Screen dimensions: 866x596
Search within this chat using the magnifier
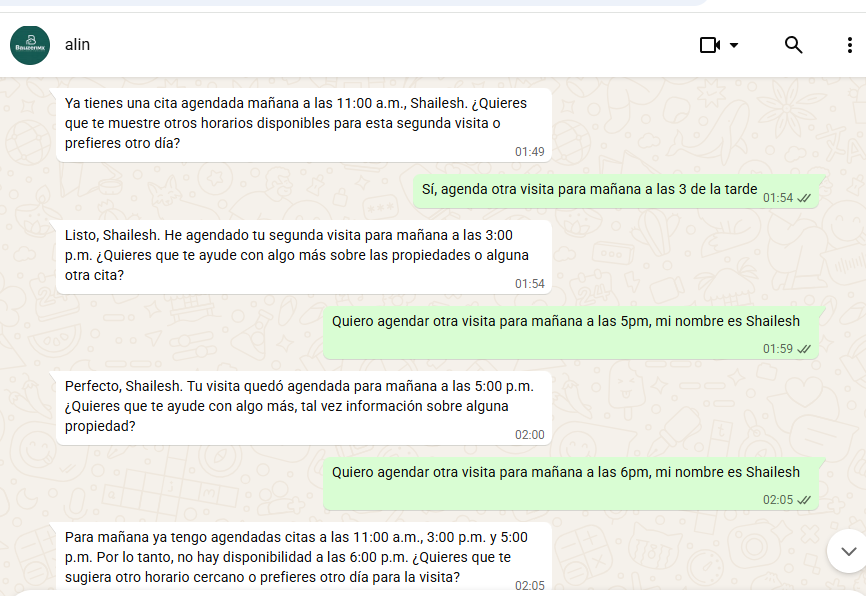coord(794,45)
